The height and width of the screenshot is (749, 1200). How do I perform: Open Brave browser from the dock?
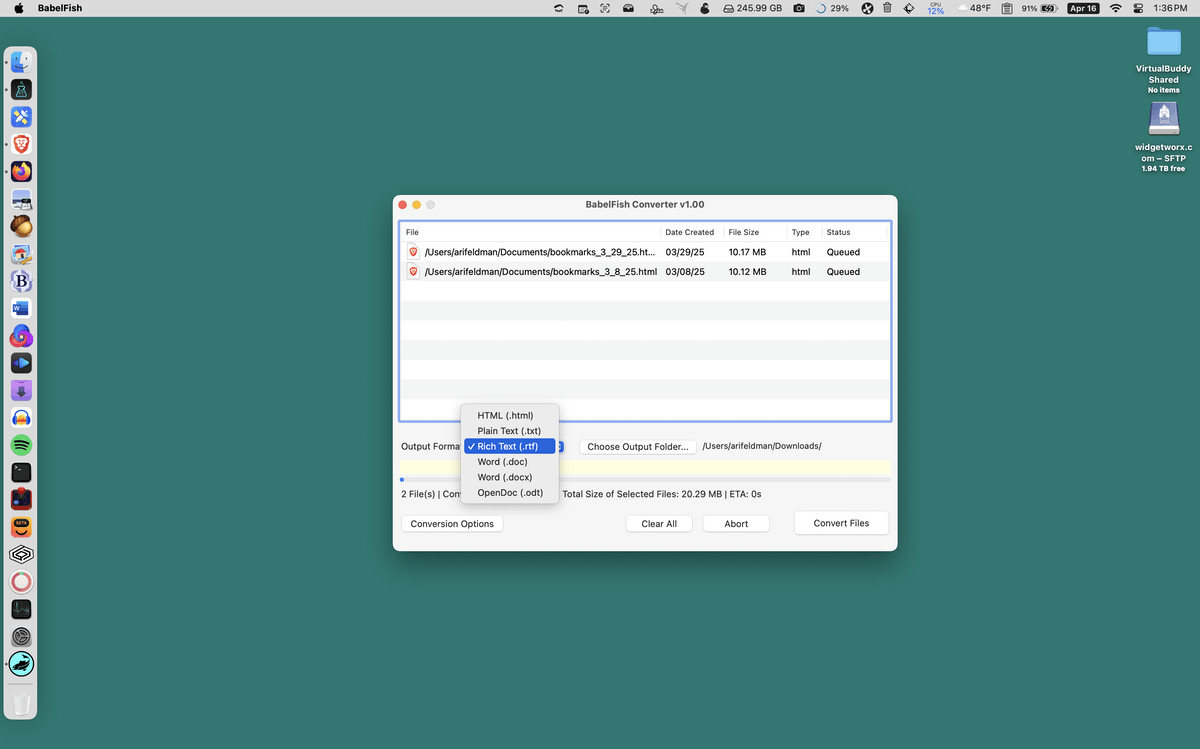click(x=21, y=144)
